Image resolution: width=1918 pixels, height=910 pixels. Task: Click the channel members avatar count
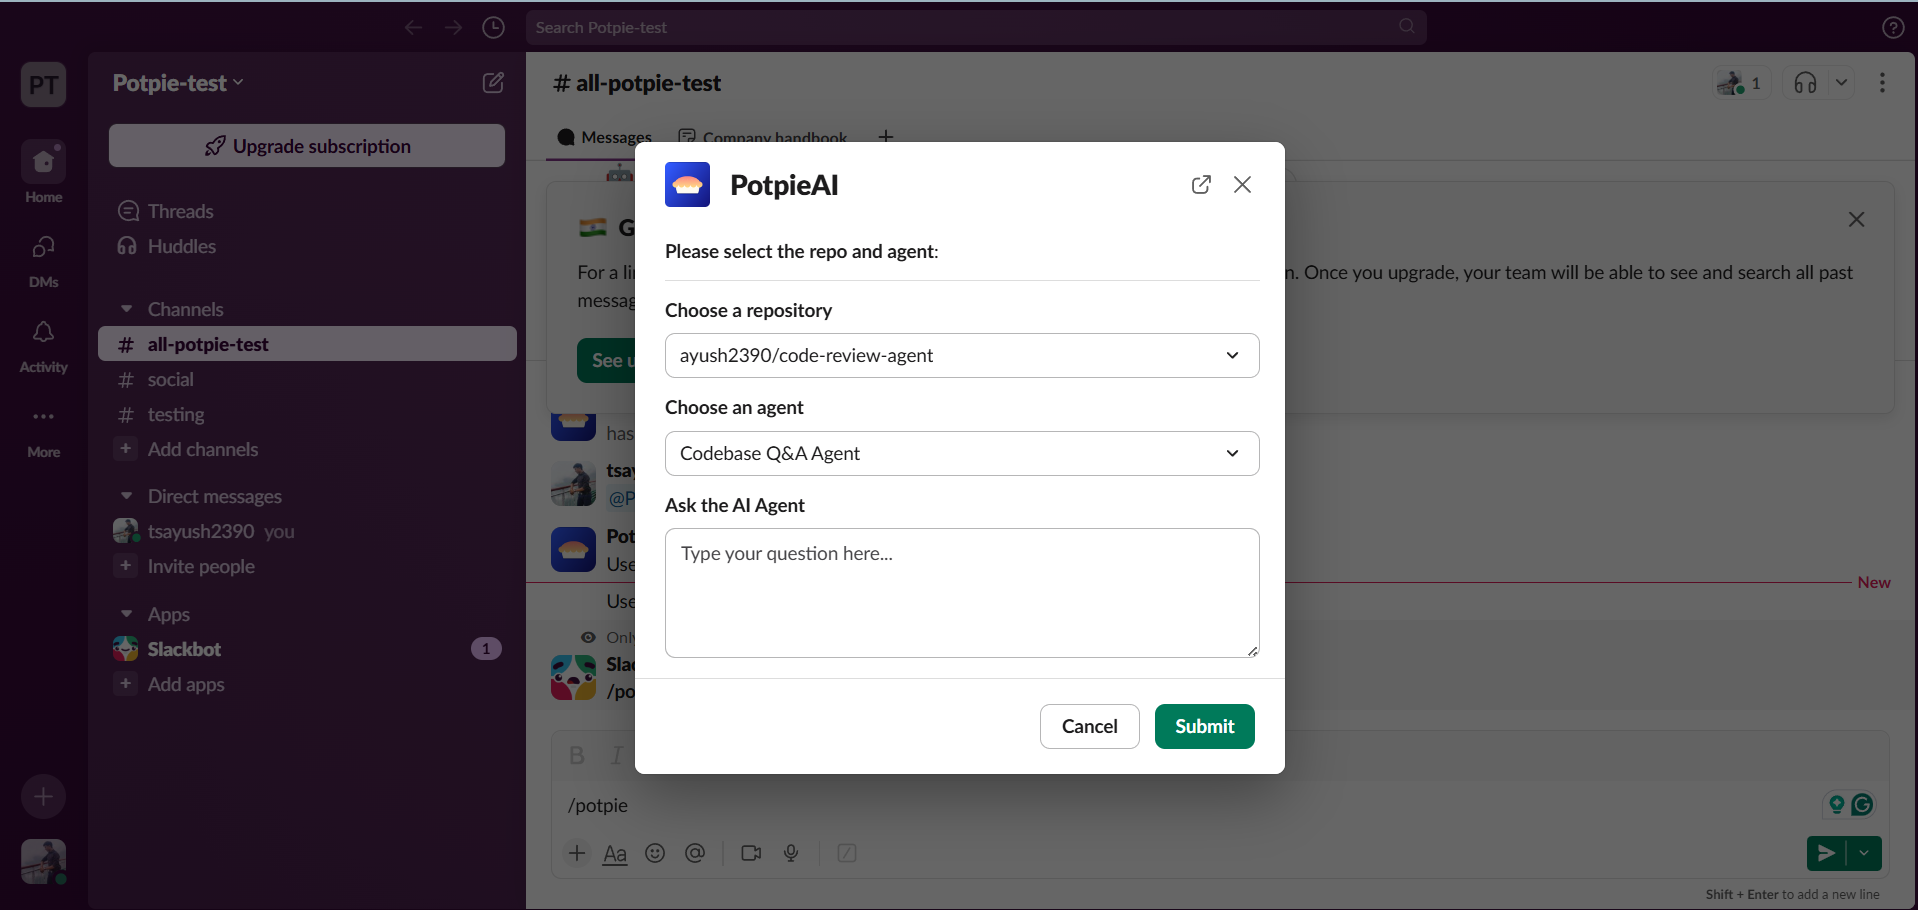(1741, 83)
